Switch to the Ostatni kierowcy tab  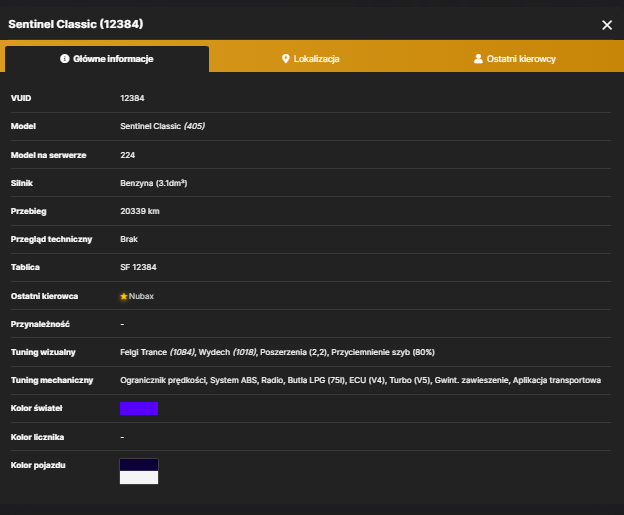515,59
